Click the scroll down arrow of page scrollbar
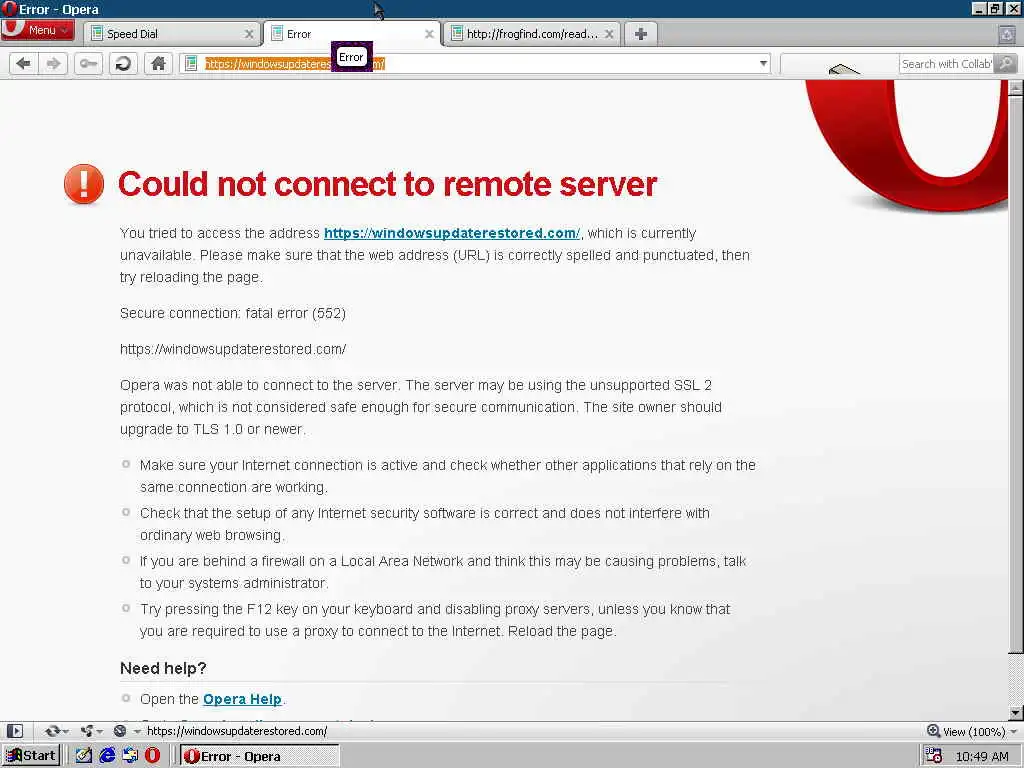Screen dimensions: 1024x768 (x=1016, y=712)
